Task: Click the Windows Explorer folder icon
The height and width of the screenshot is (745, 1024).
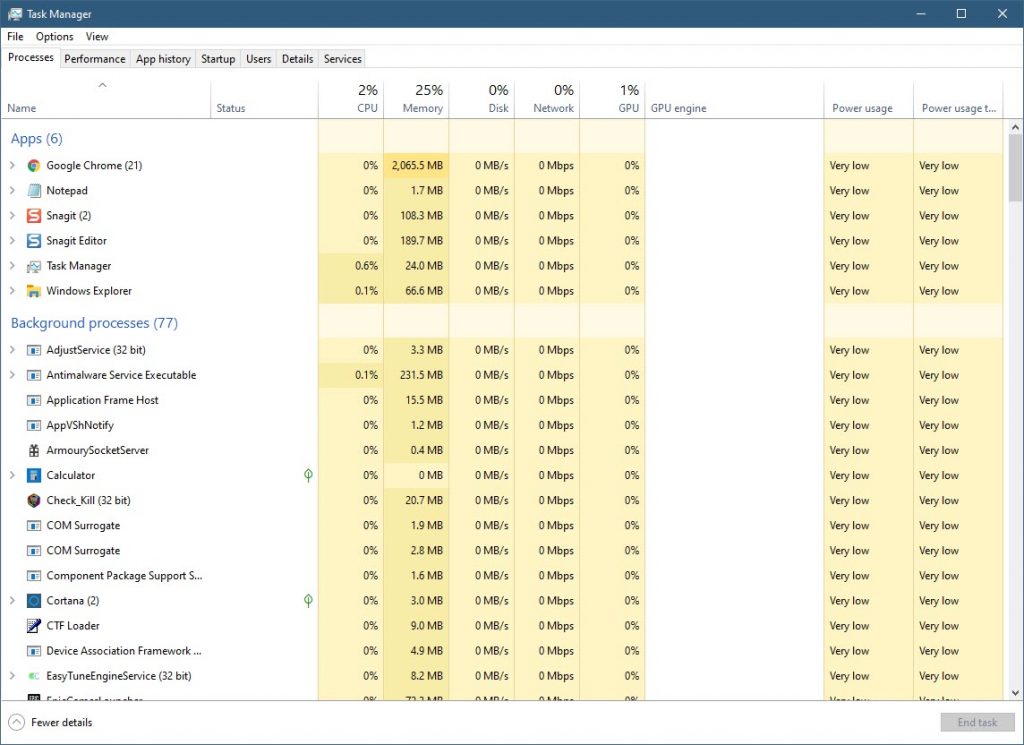Action: coord(34,291)
